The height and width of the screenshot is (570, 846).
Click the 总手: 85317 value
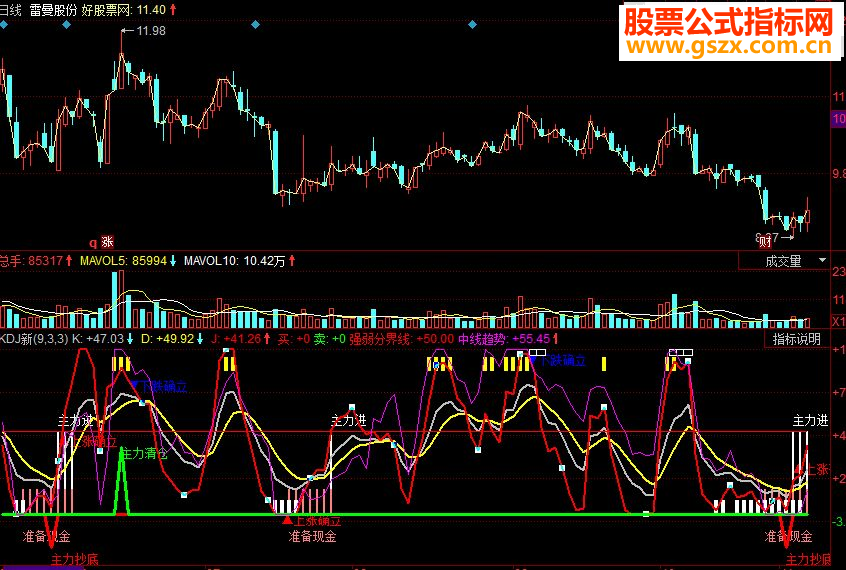pyautogui.click(x=31, y=261)
